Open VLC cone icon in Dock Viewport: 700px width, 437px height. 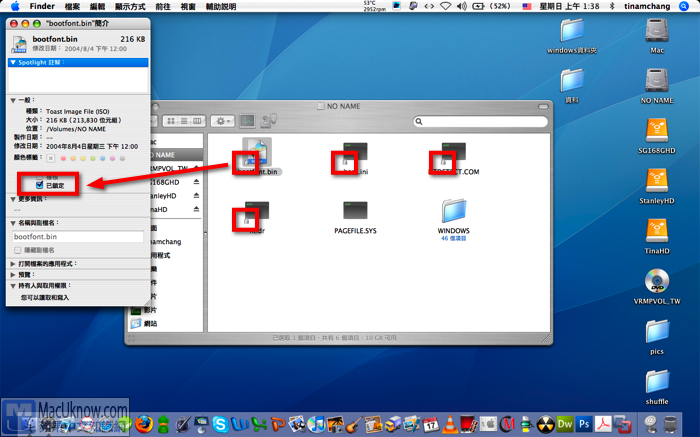(450, 424)
